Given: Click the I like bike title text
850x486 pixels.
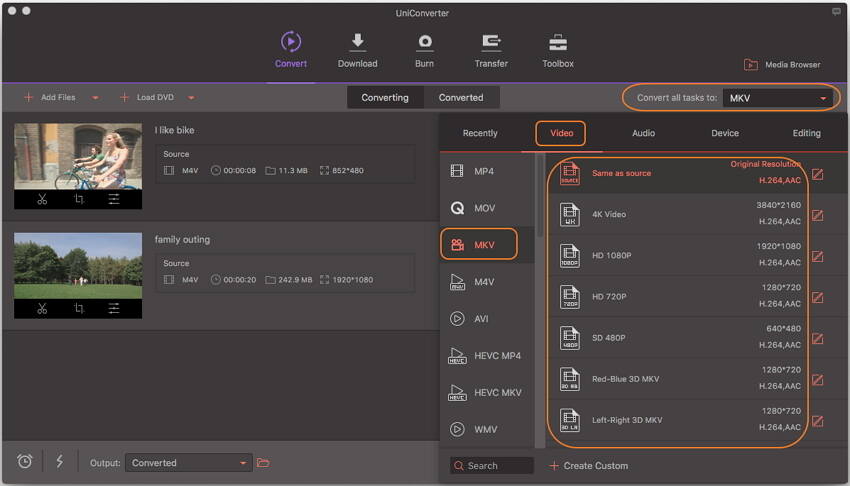Looking at the screenshot, I should tap(175, 130).
